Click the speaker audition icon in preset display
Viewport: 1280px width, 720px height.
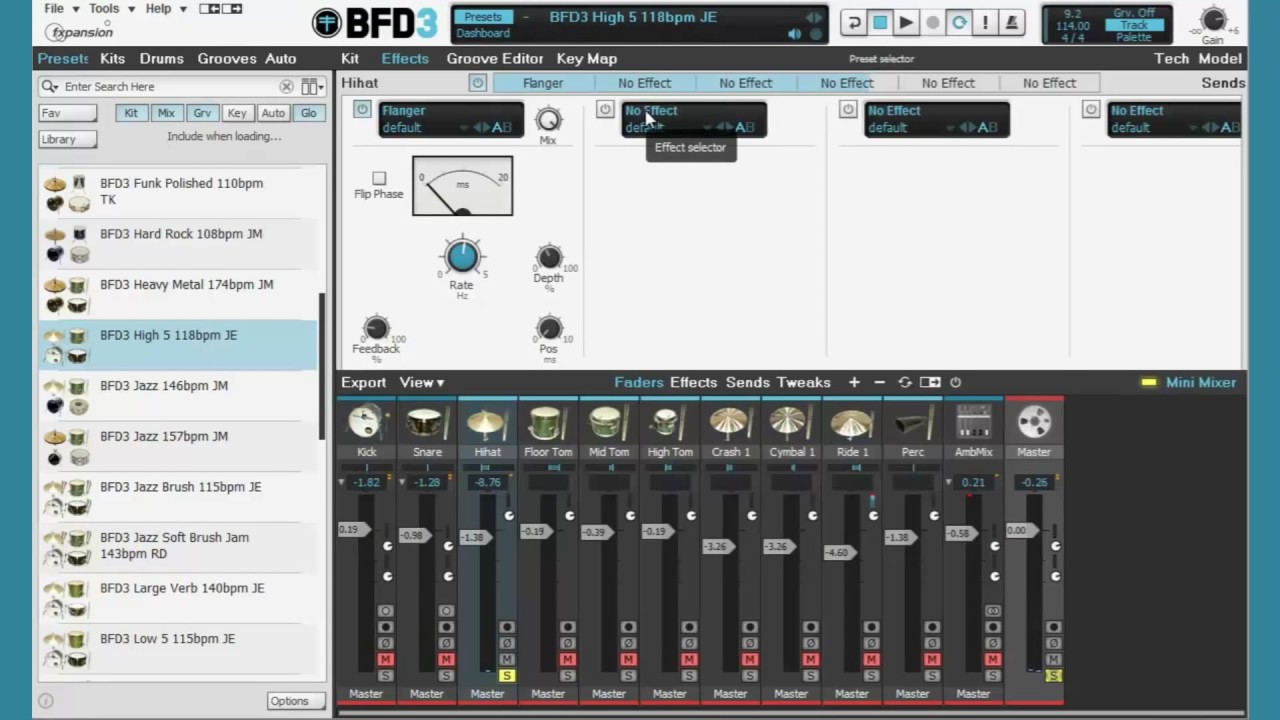795,34
